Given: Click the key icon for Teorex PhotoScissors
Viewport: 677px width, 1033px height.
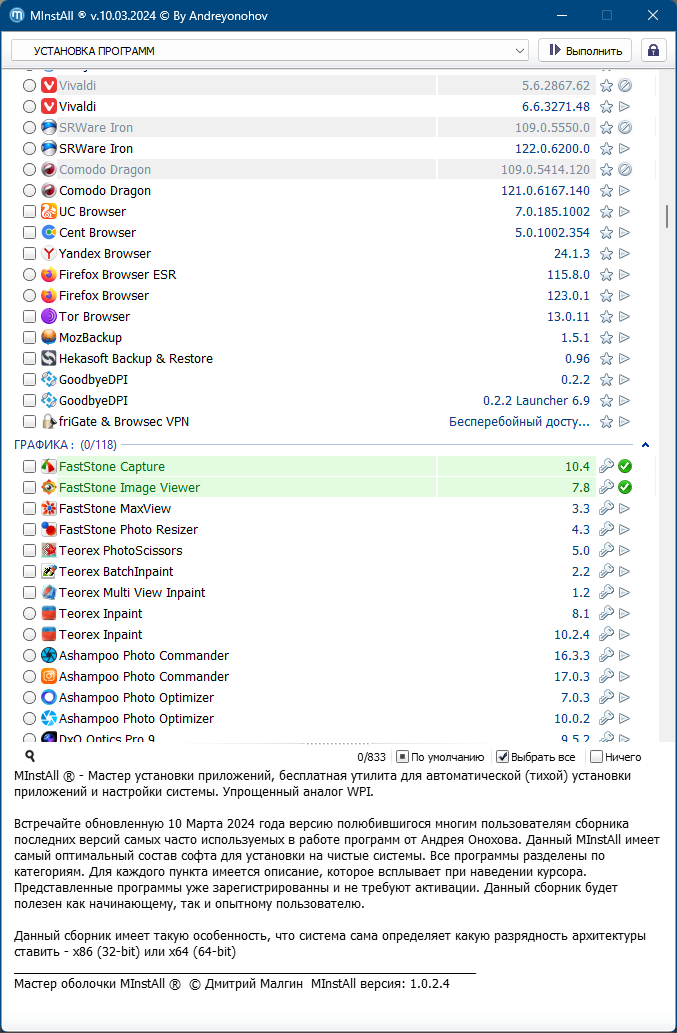Looking at the screenshot, I should point(606,551).
